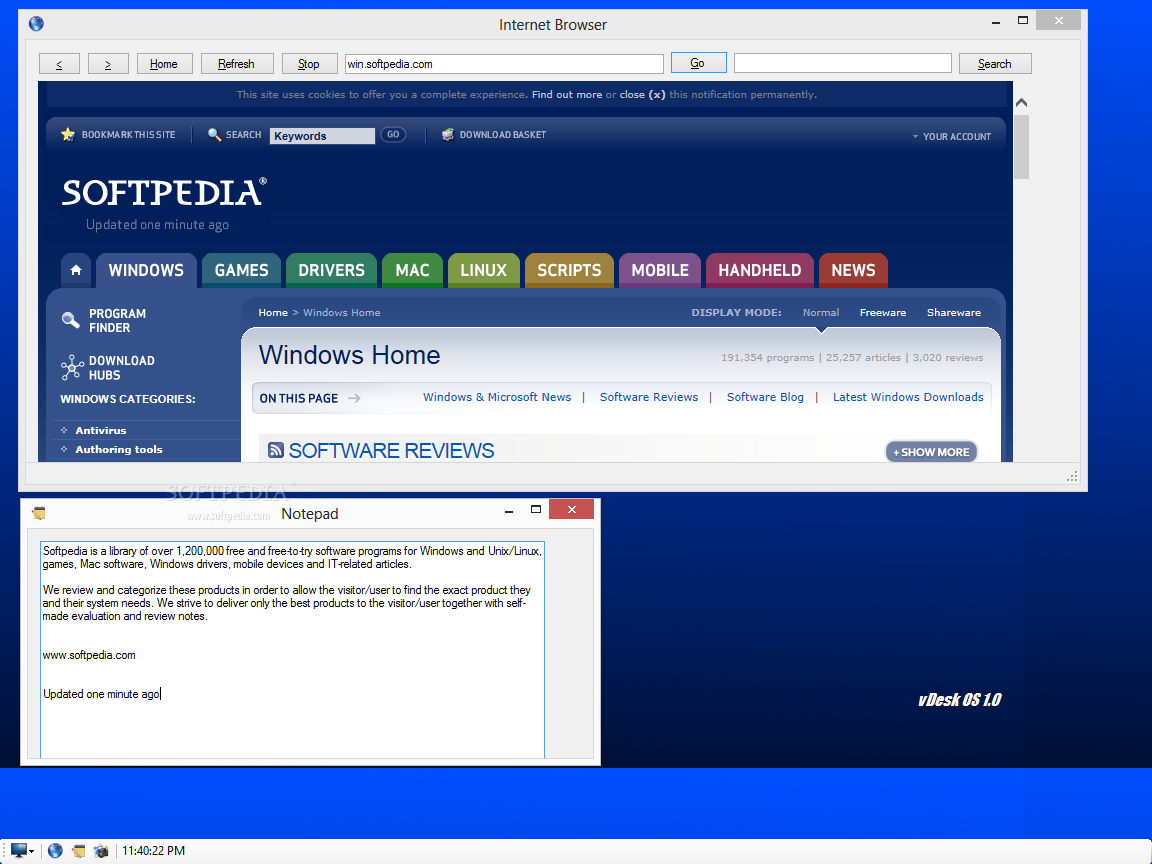Click the Download Hubs network icon
The width and height of the screenshot is (1152, 864).
[x=72, y=367]
